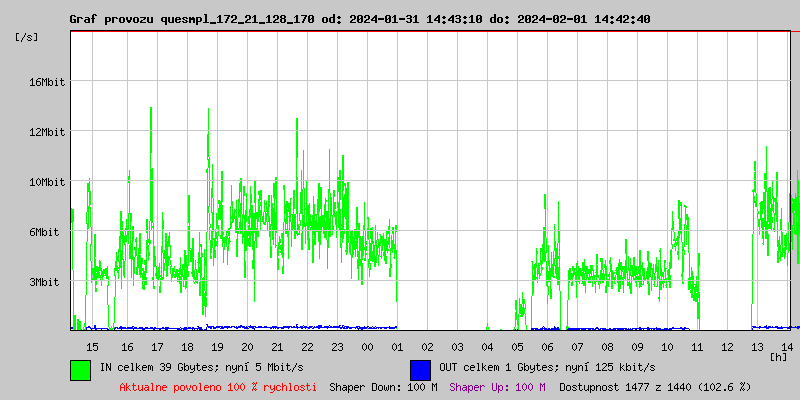This screenshot has width=800, height=400.
Task: Click the green IN legend swatch
Action: point(81,369)
